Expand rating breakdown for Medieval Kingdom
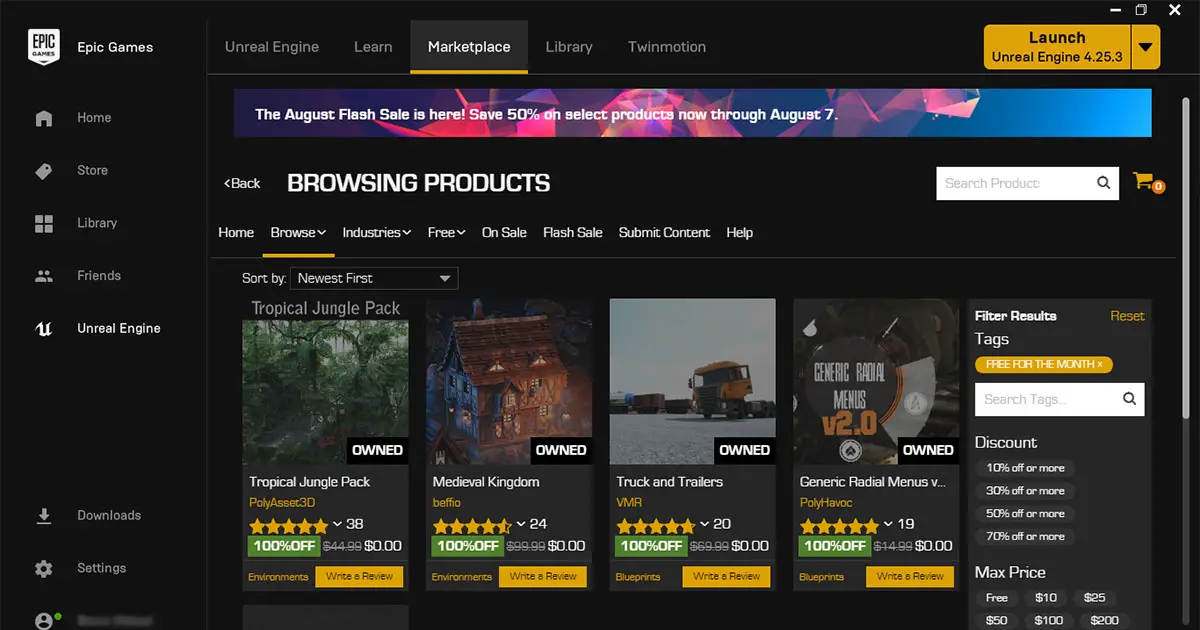The width and height of the screenshot is (1200, 630). click(521, 524)
